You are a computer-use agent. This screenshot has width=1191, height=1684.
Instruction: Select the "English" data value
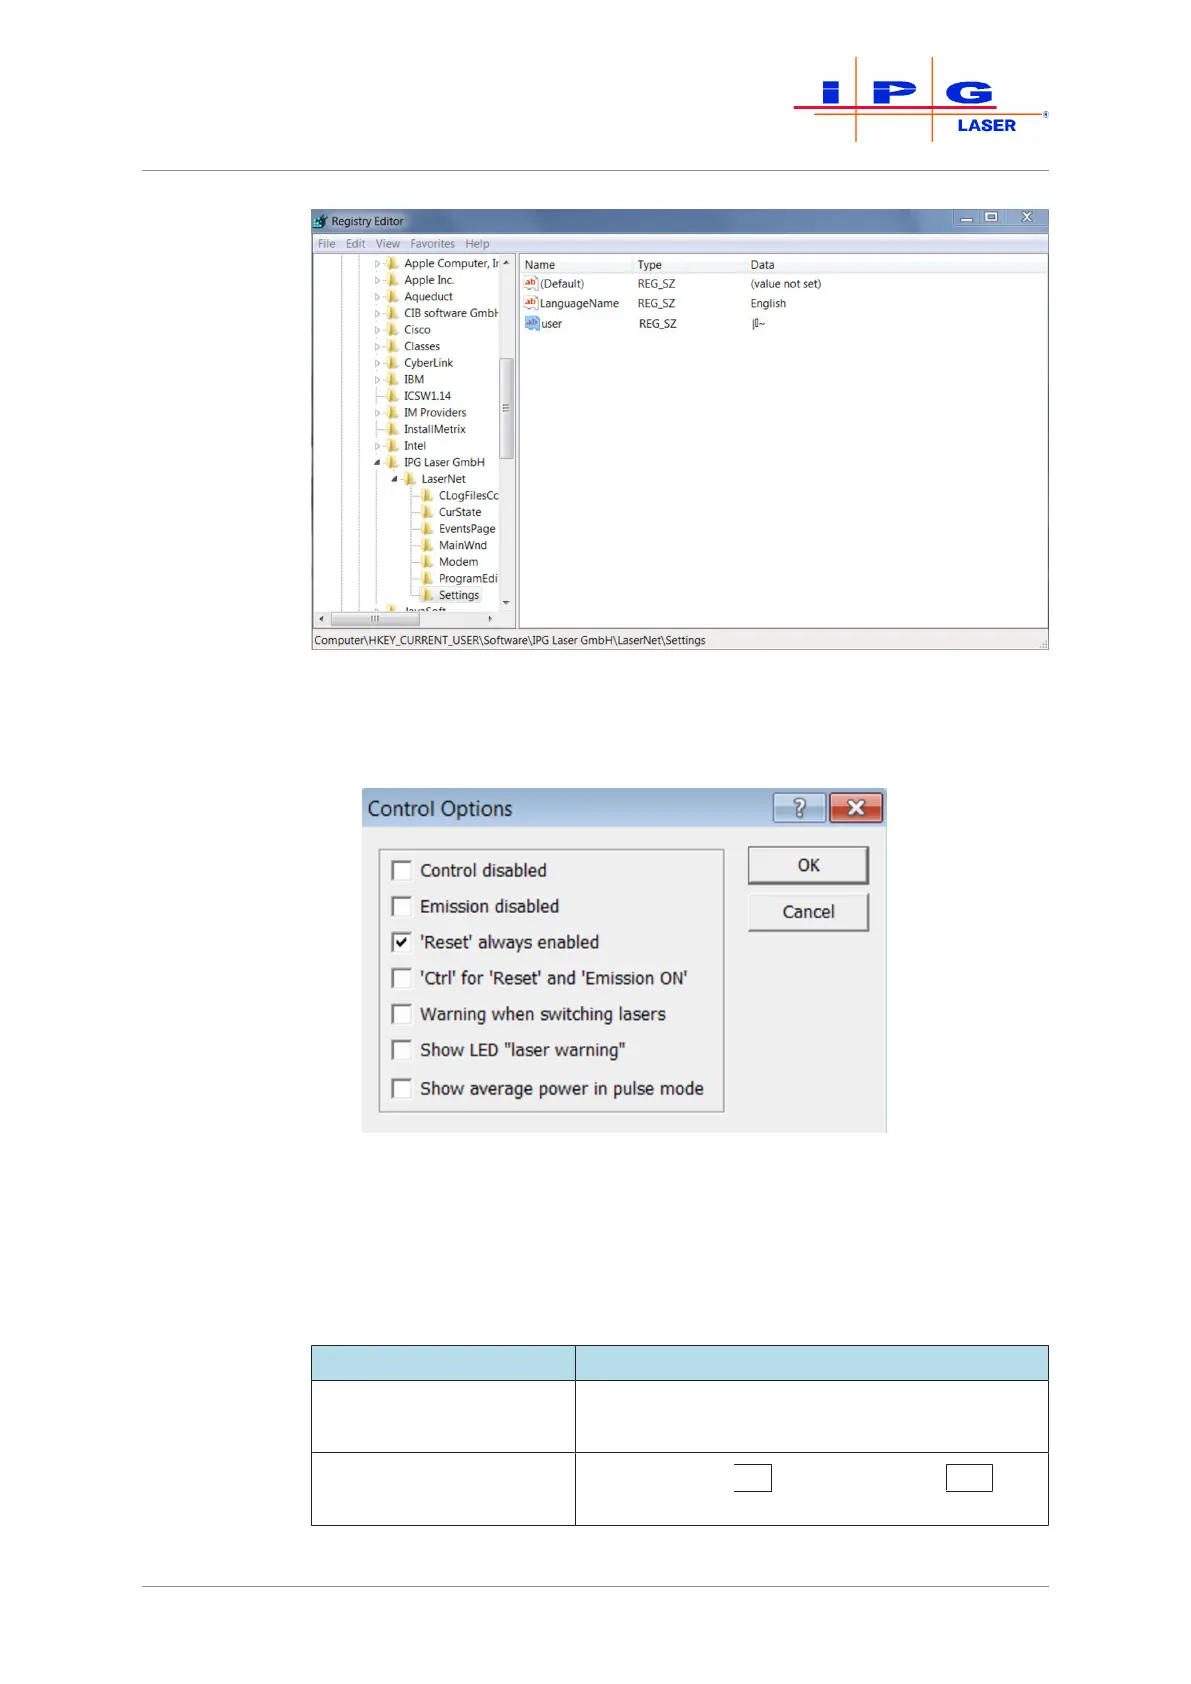[x=768, y=304]
